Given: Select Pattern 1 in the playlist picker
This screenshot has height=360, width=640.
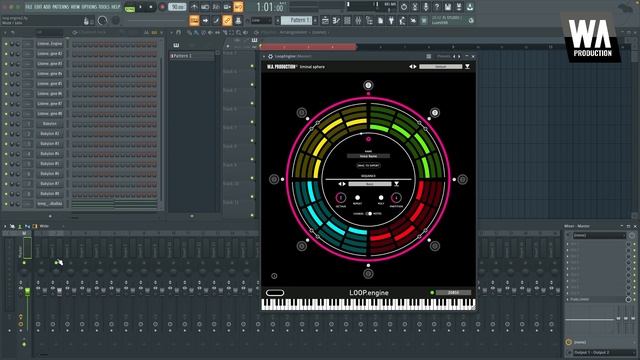Looking at the screenshot, I should [192, 56].
